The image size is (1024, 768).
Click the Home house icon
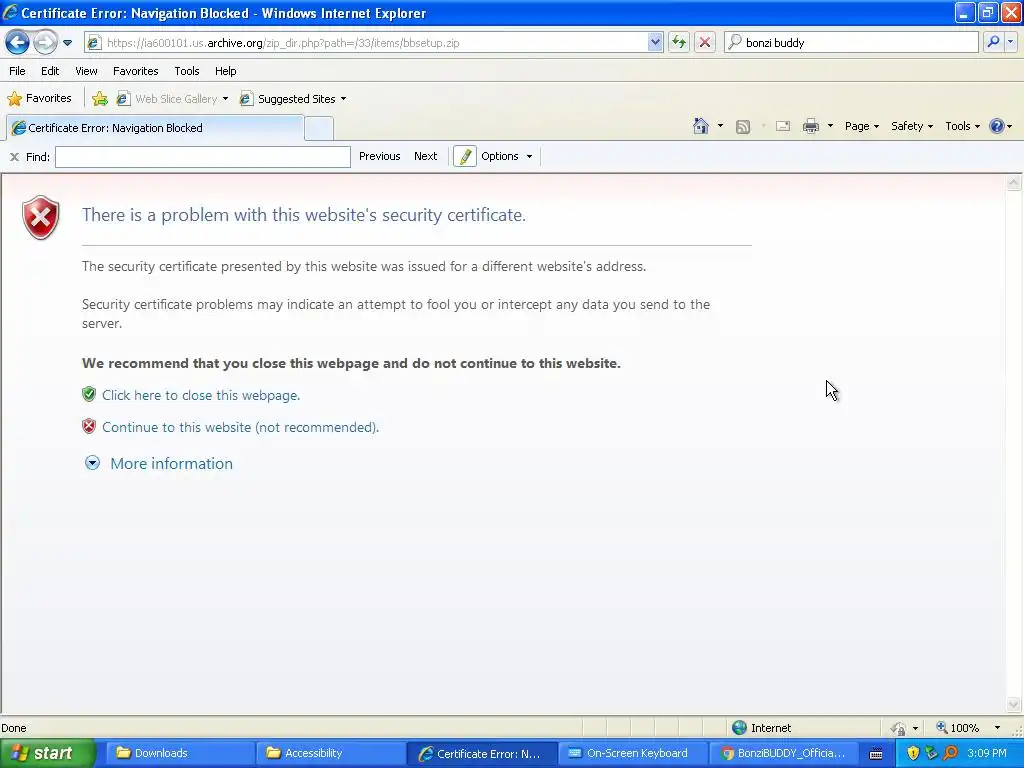point(701,126)
